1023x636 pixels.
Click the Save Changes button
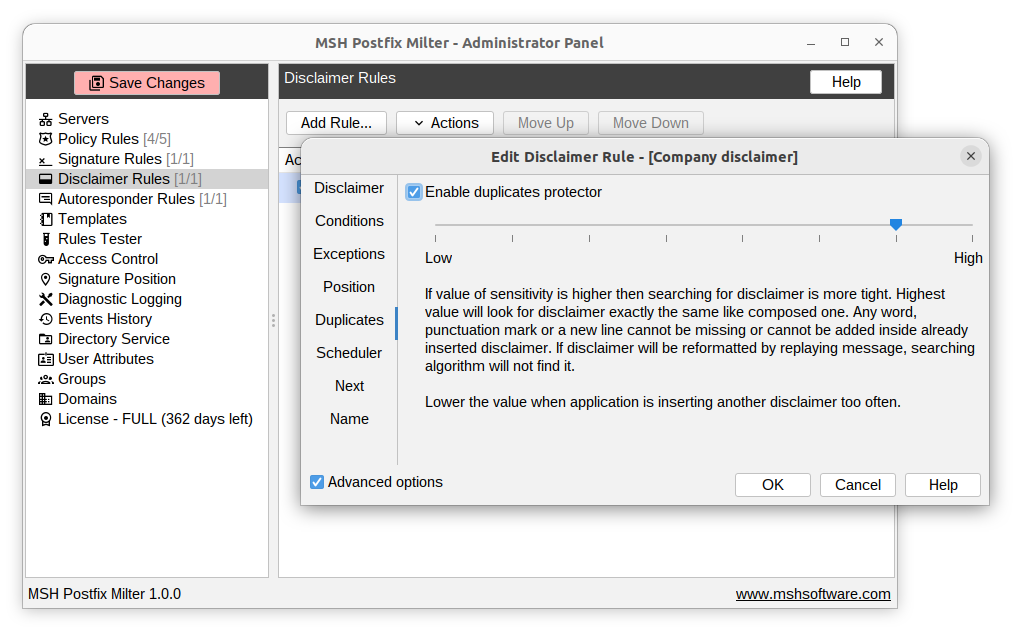click(147, 83)
